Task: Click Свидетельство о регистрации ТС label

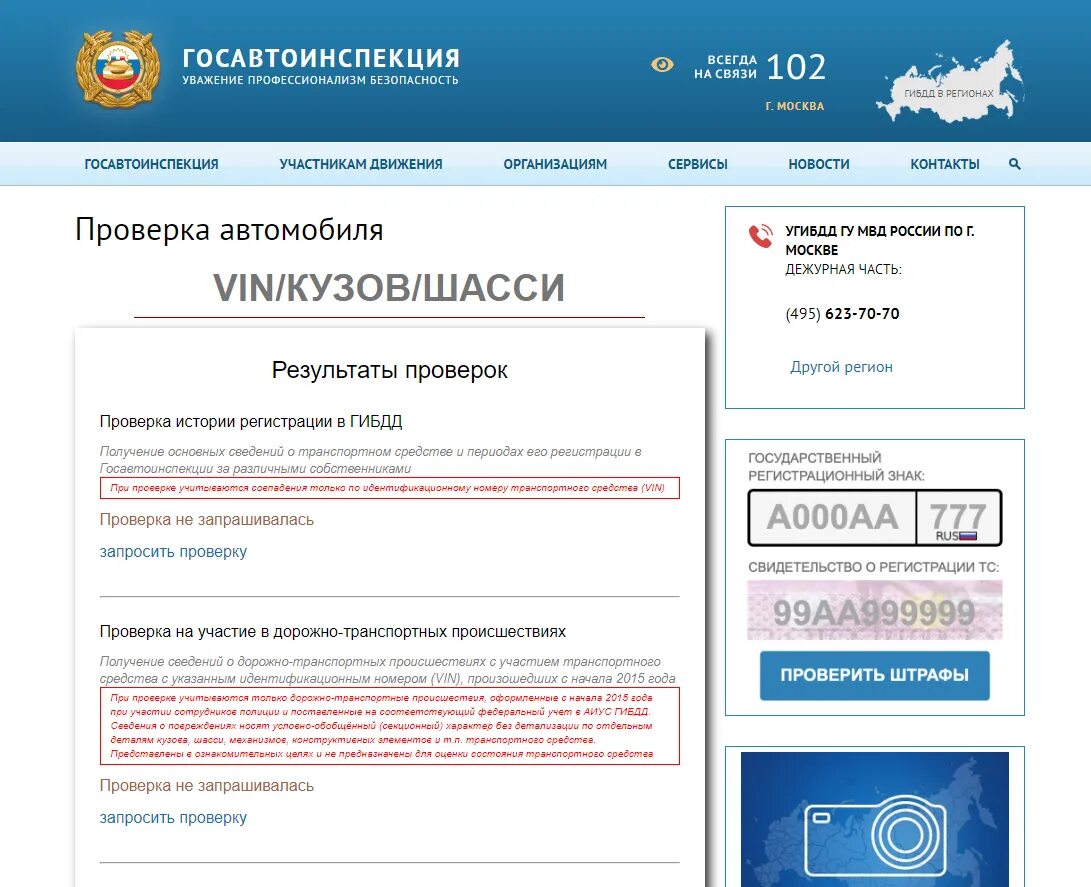Action: coord(873,567)
